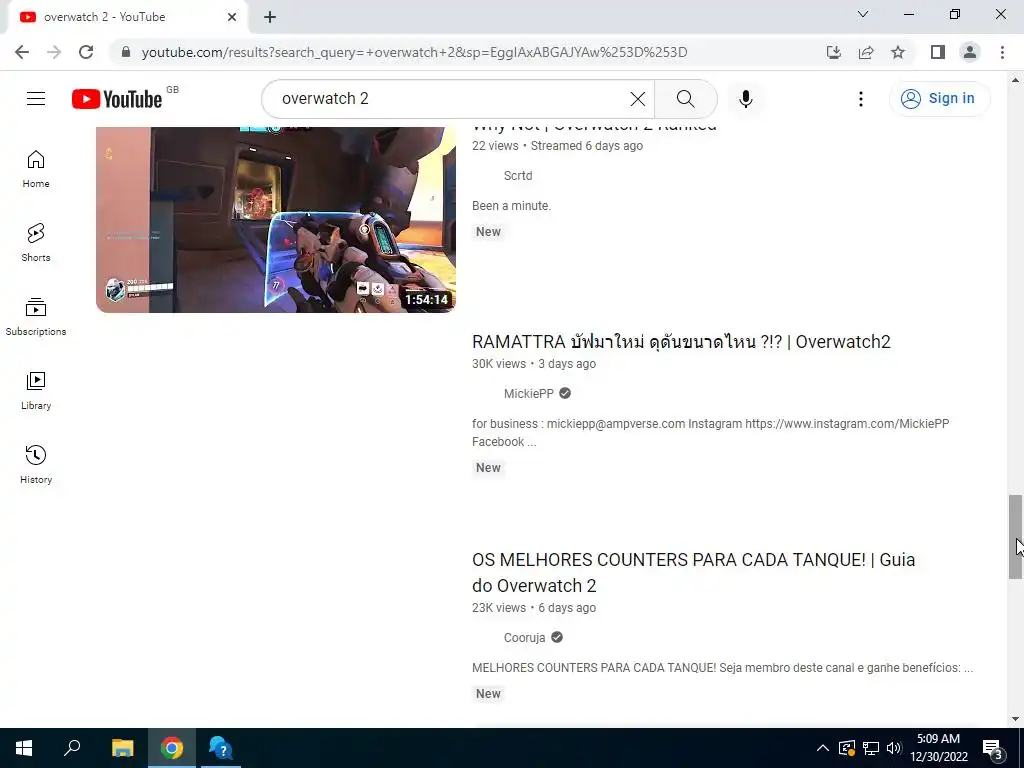Focus the address bar URL
Screen dimensions: 1024x768
414,52
